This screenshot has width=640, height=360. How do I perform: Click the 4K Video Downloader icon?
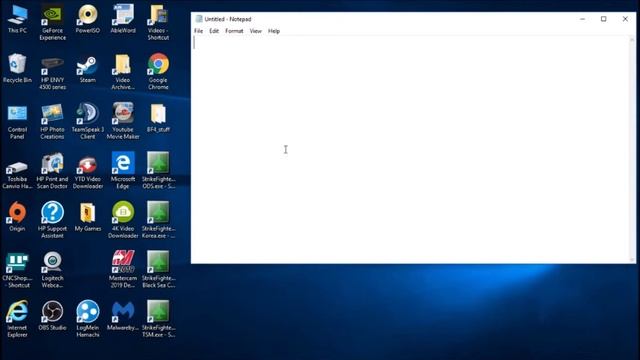click(x=123, y=220)
